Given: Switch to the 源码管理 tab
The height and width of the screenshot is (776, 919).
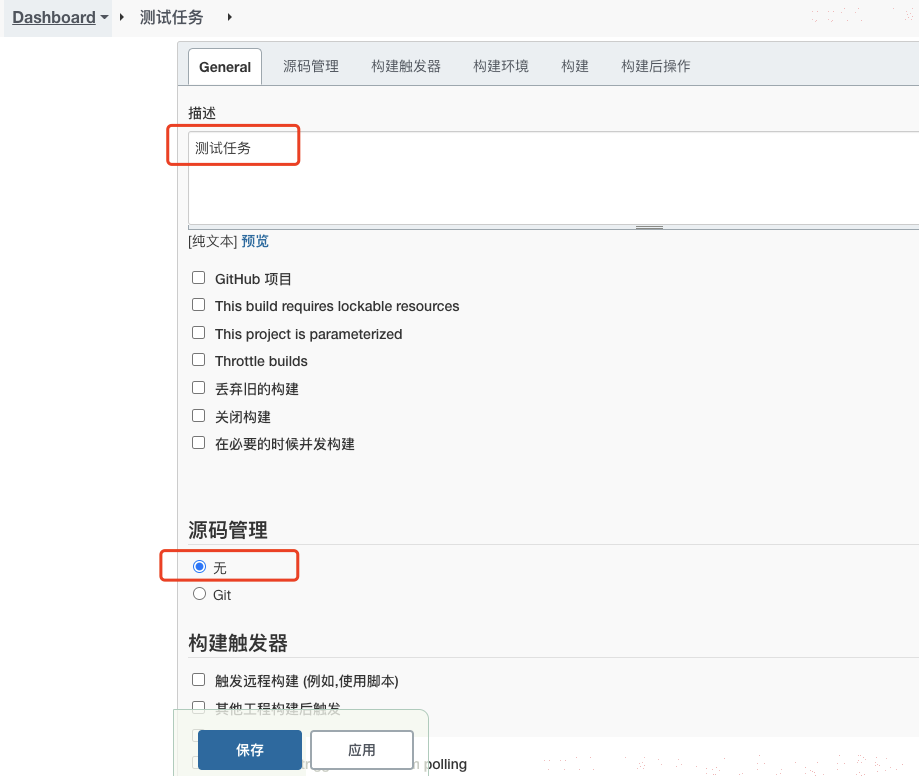Looking at the screenshot, I should pyautogui.click(x=311, y=66).
